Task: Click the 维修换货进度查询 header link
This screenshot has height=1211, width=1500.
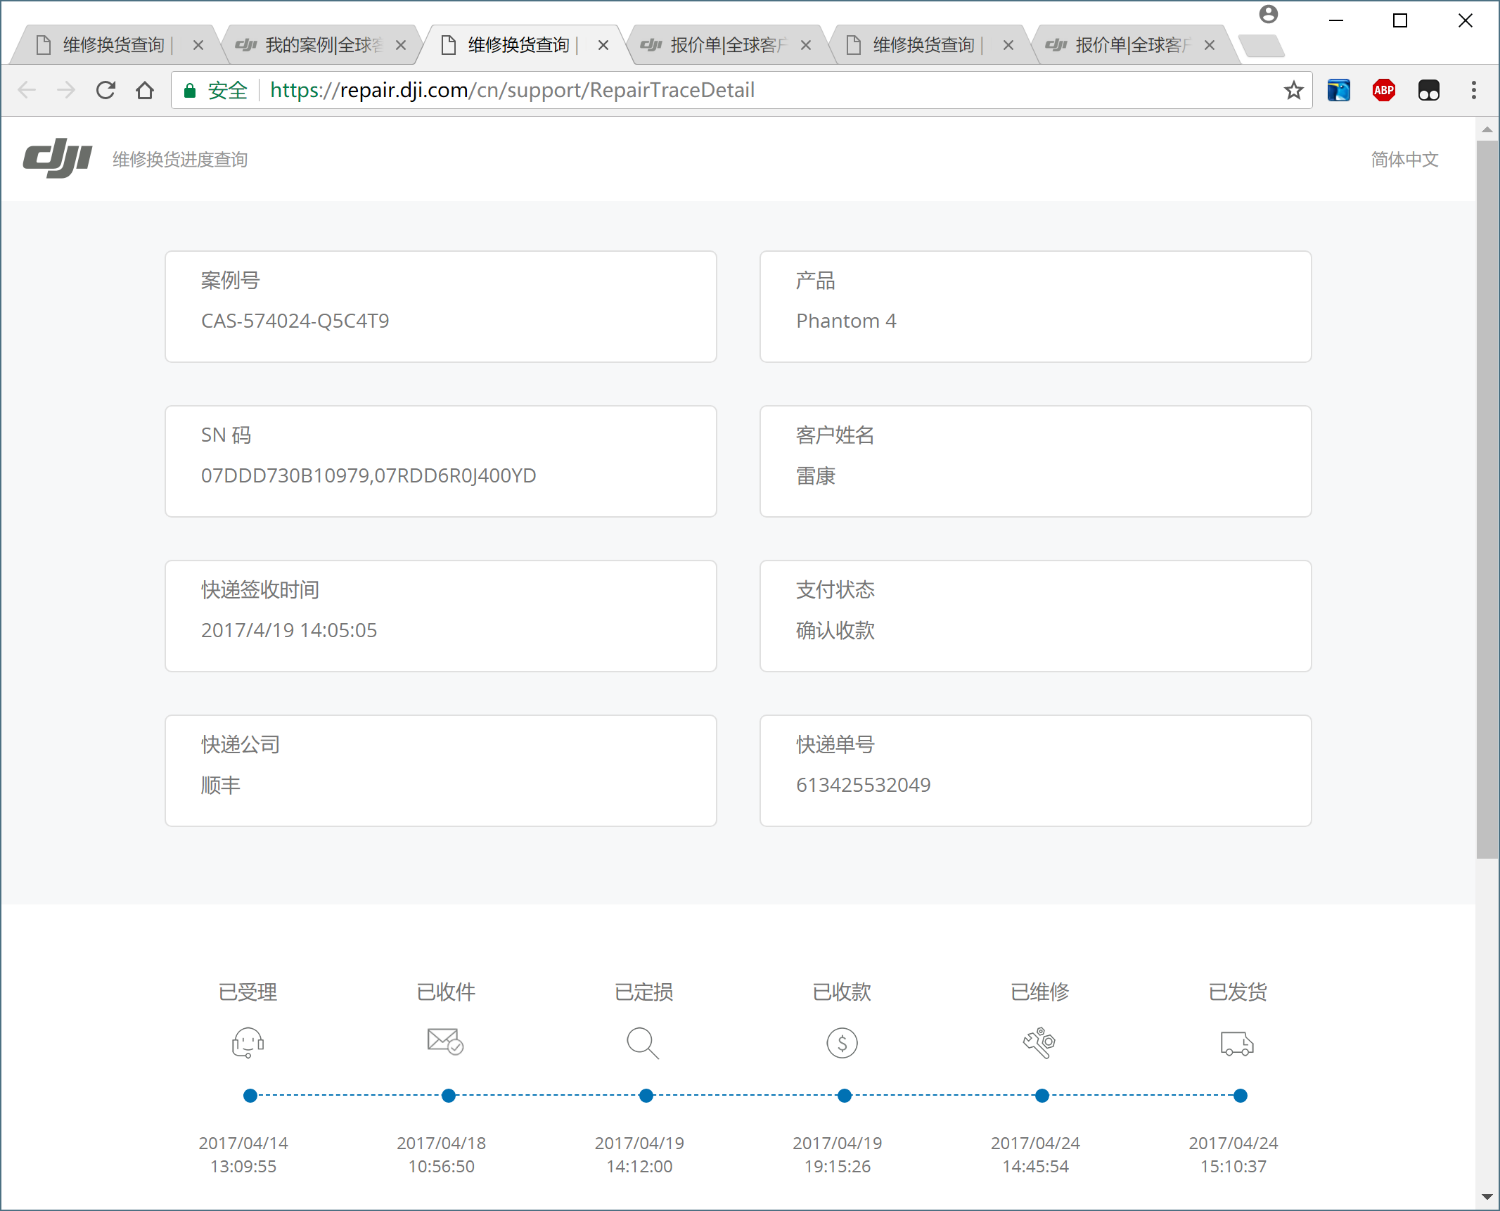Action: (180, 159)
